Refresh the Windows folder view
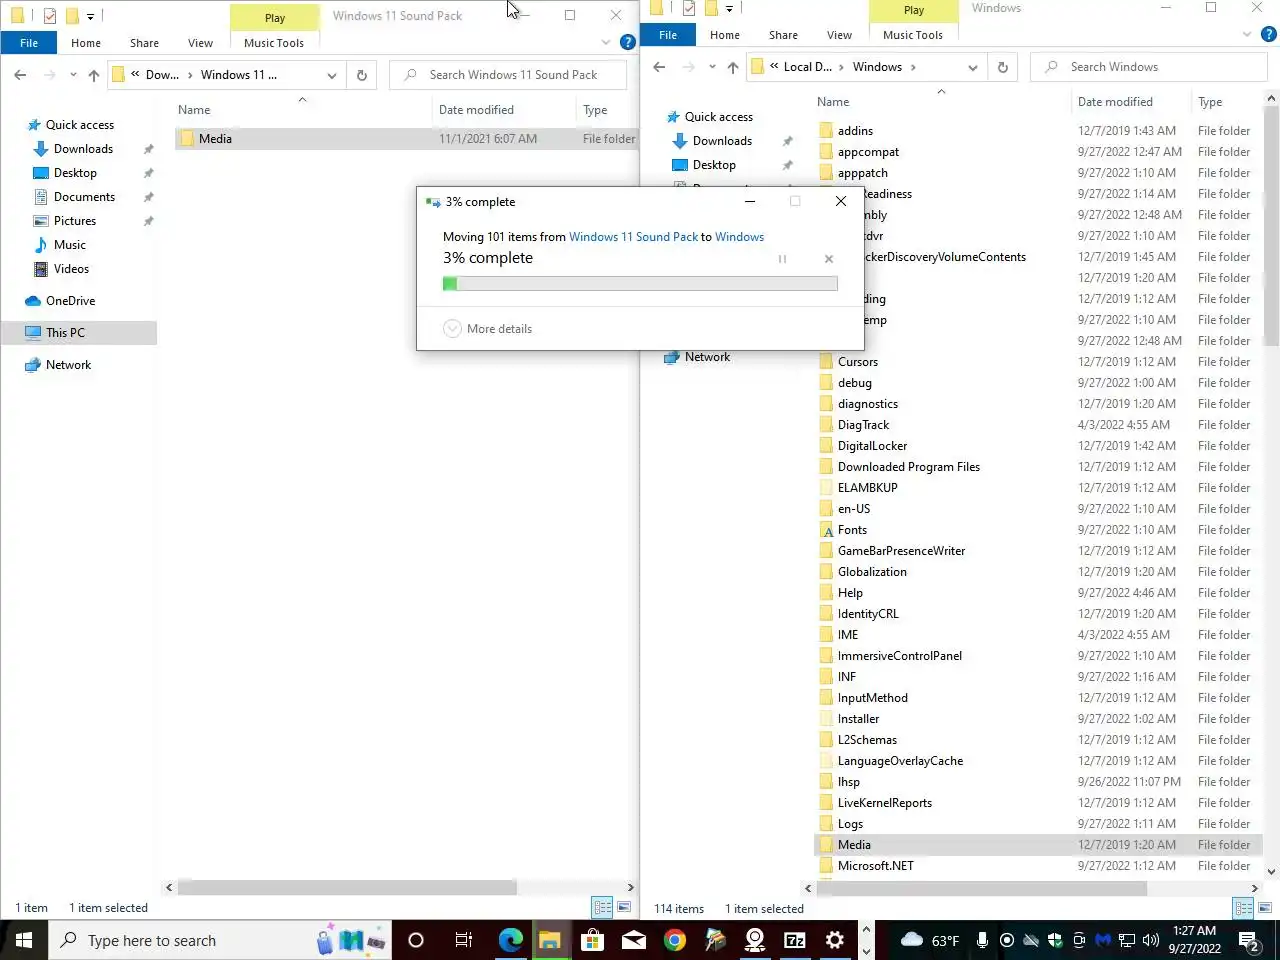Viewport: 1280px width, 960px height. (x=1002, y=67)
